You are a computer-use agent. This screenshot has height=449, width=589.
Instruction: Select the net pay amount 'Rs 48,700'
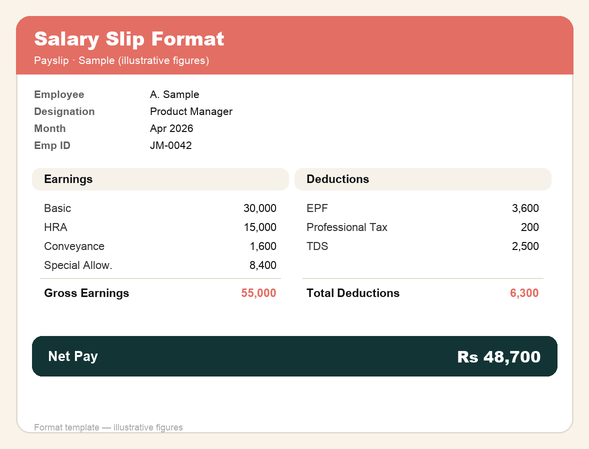click(499, 357)
